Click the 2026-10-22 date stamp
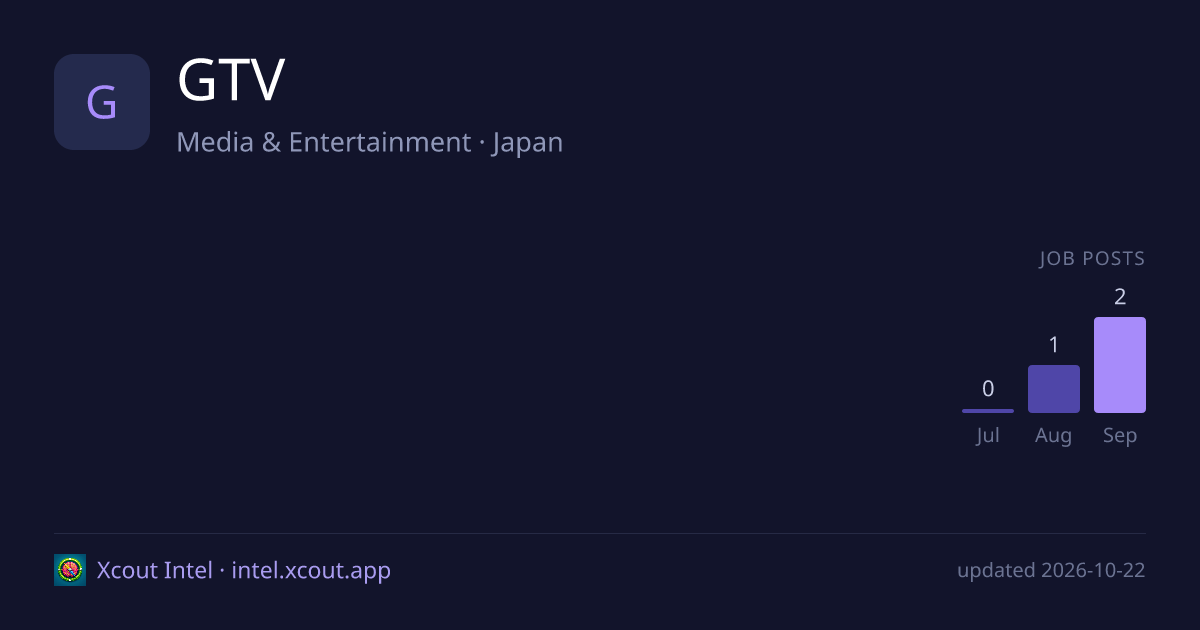The image size is (1200, 630). [x=1093, y=571]
